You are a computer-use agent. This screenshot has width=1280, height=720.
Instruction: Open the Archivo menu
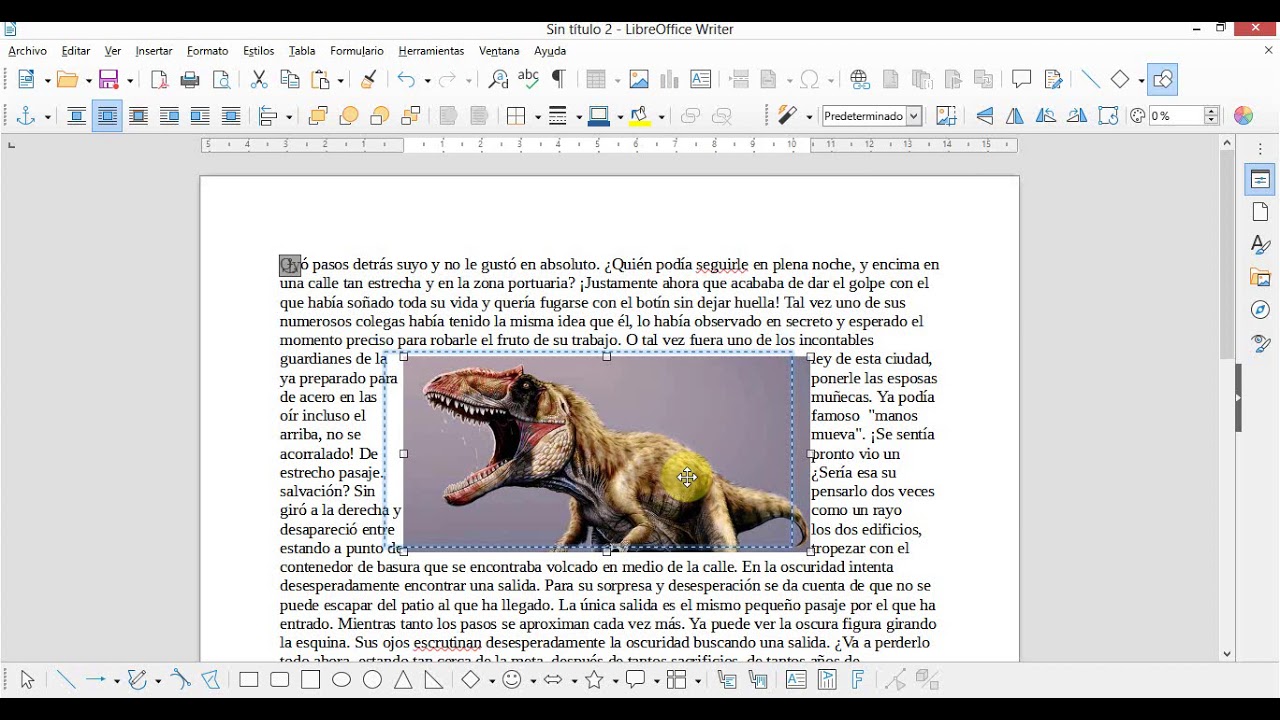(x=27, y=51)
